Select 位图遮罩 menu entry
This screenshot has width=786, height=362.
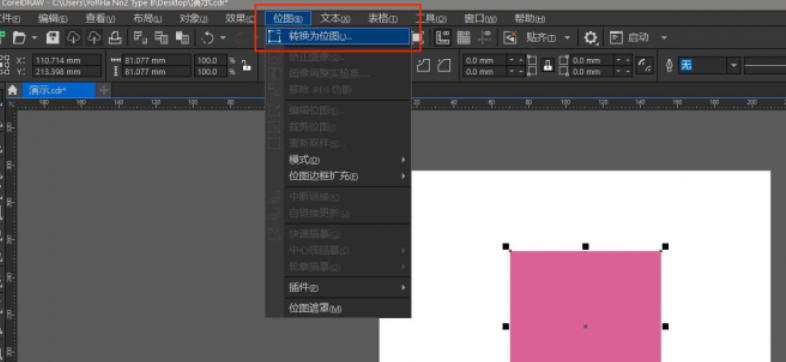(348, 308)
